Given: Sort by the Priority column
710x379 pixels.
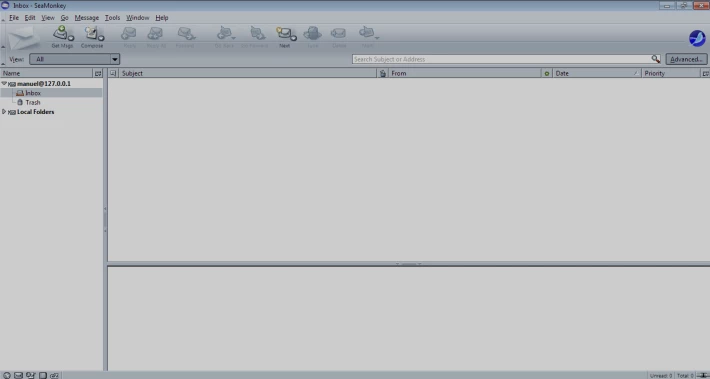Looking at the screenshot, I should [671, 73].
